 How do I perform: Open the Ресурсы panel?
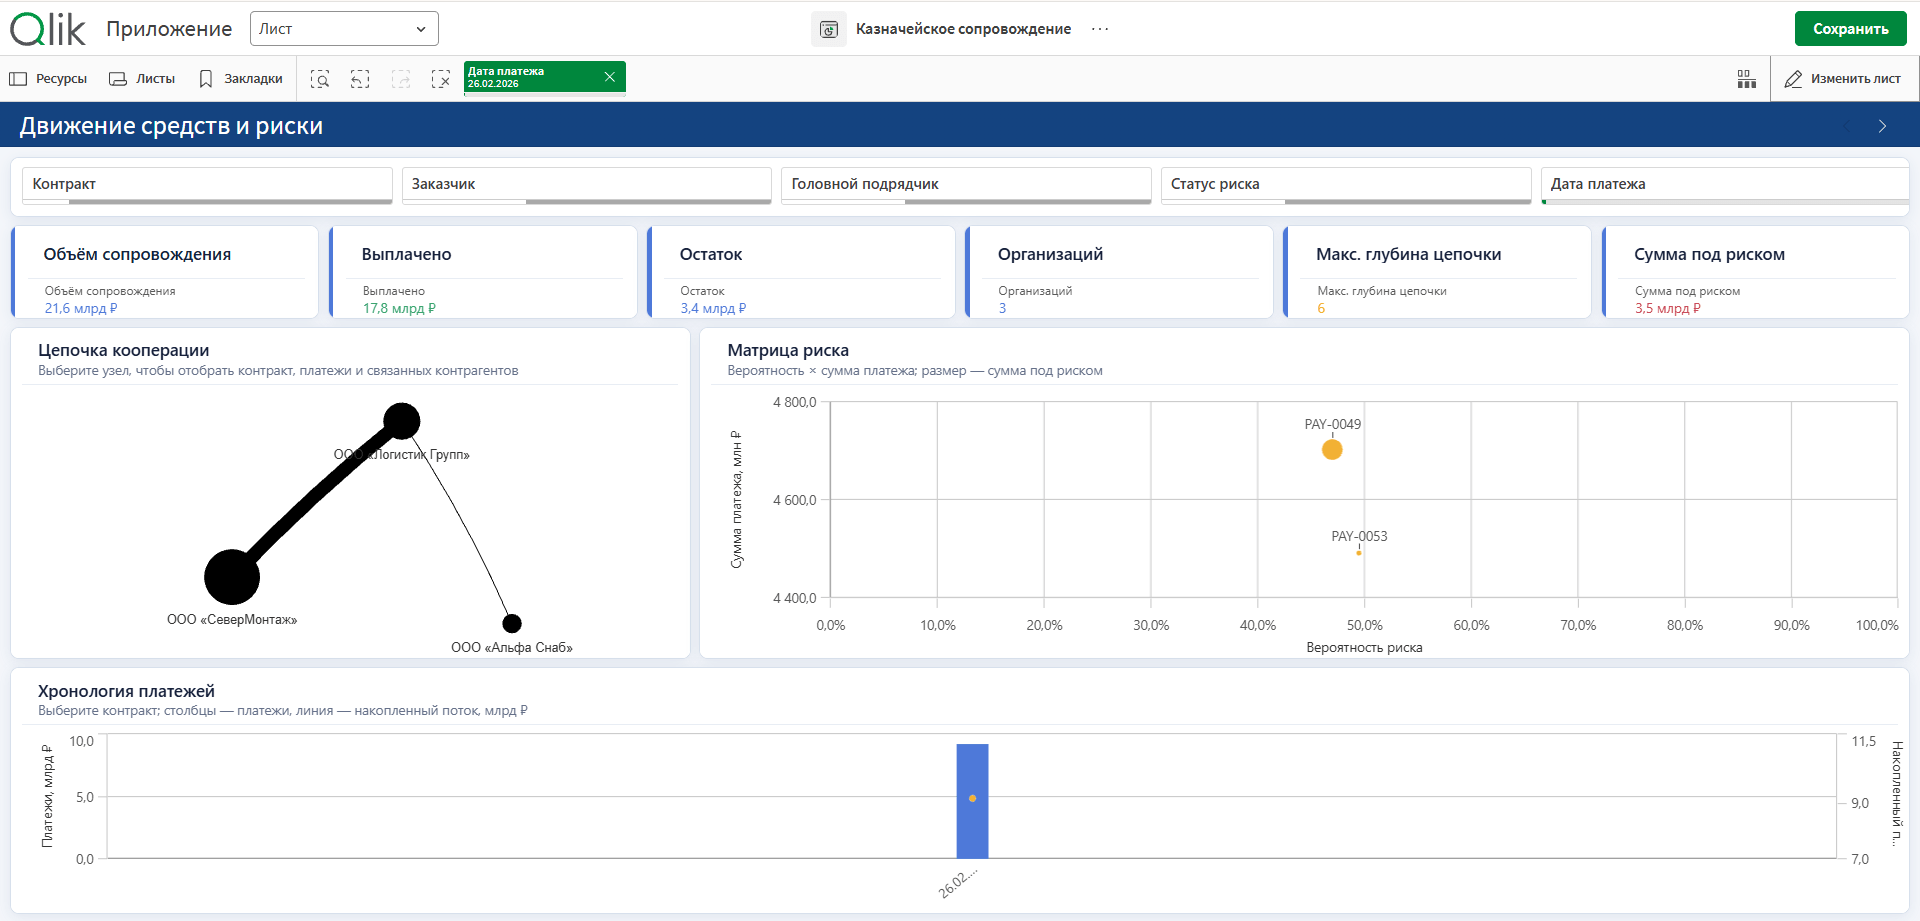tap(48, 79)
